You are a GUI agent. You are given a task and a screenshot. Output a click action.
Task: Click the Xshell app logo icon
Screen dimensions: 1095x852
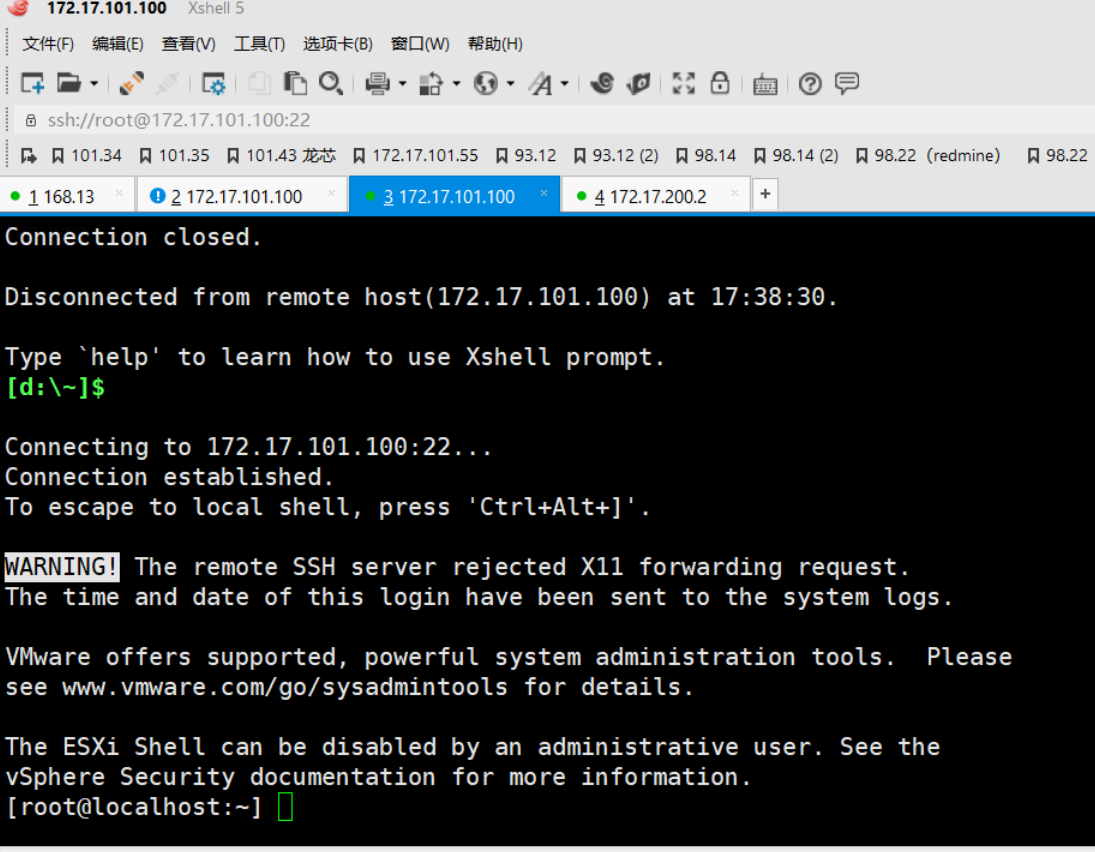pos(18,8)
